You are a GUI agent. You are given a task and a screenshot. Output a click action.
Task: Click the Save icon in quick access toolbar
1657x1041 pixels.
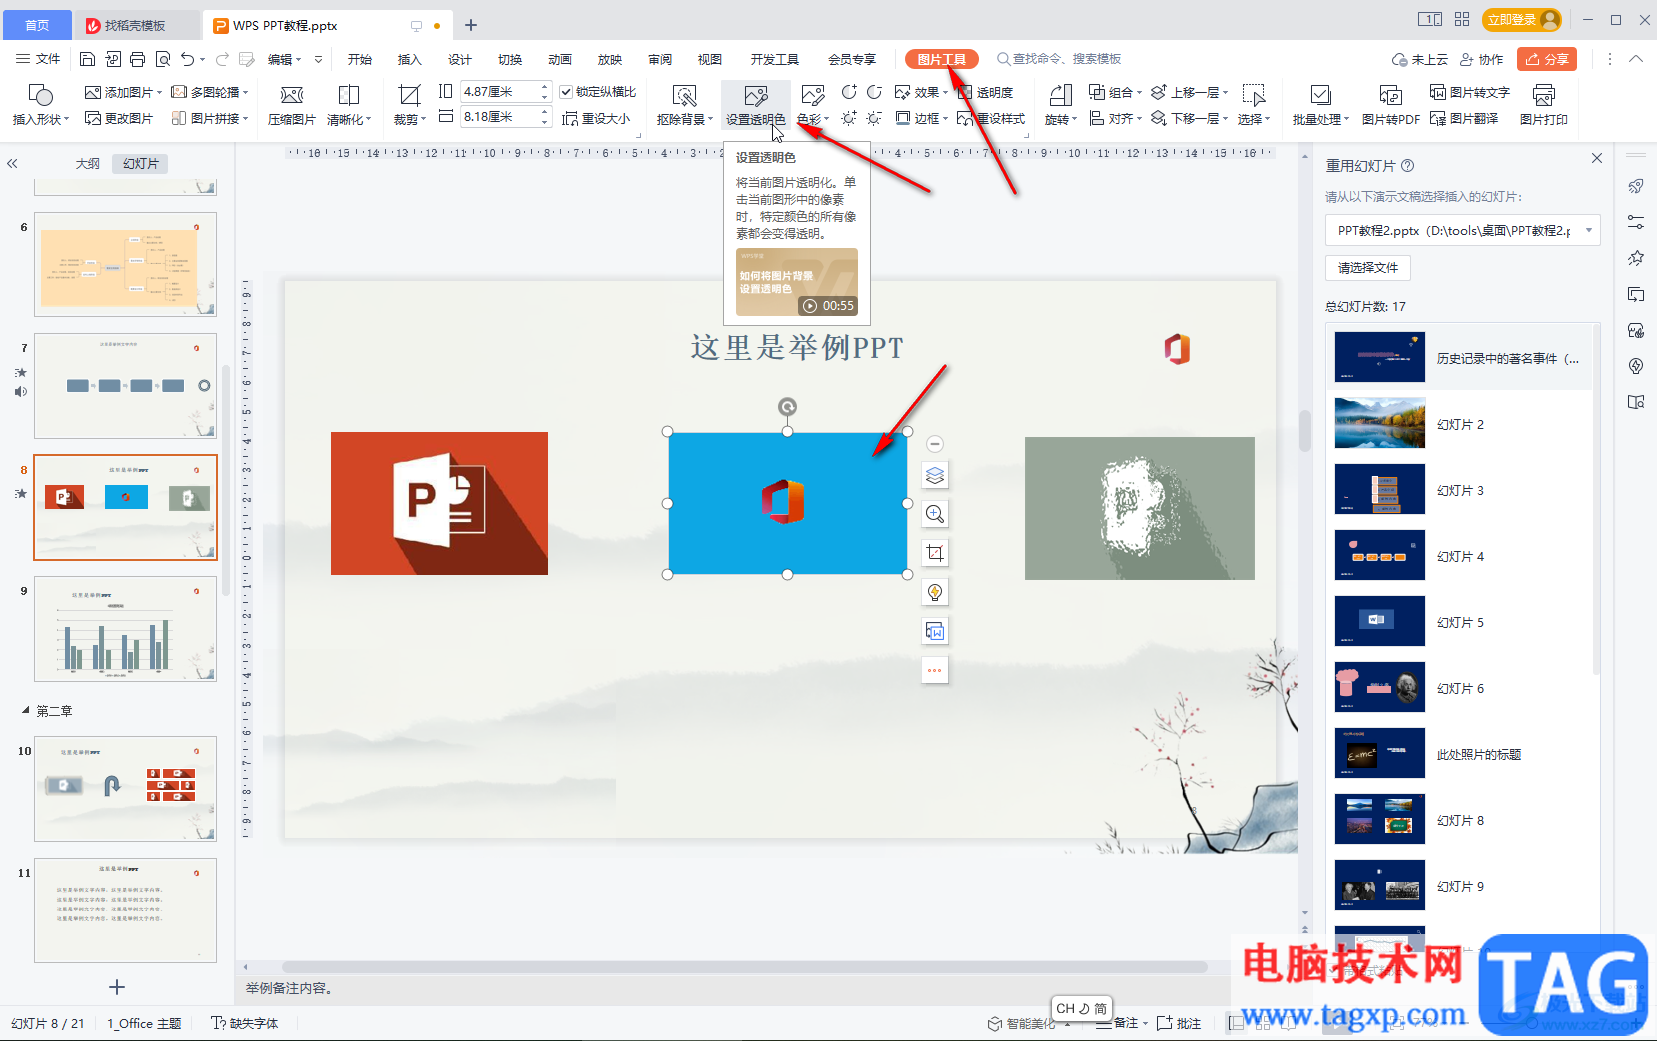[x=87, y=59]
